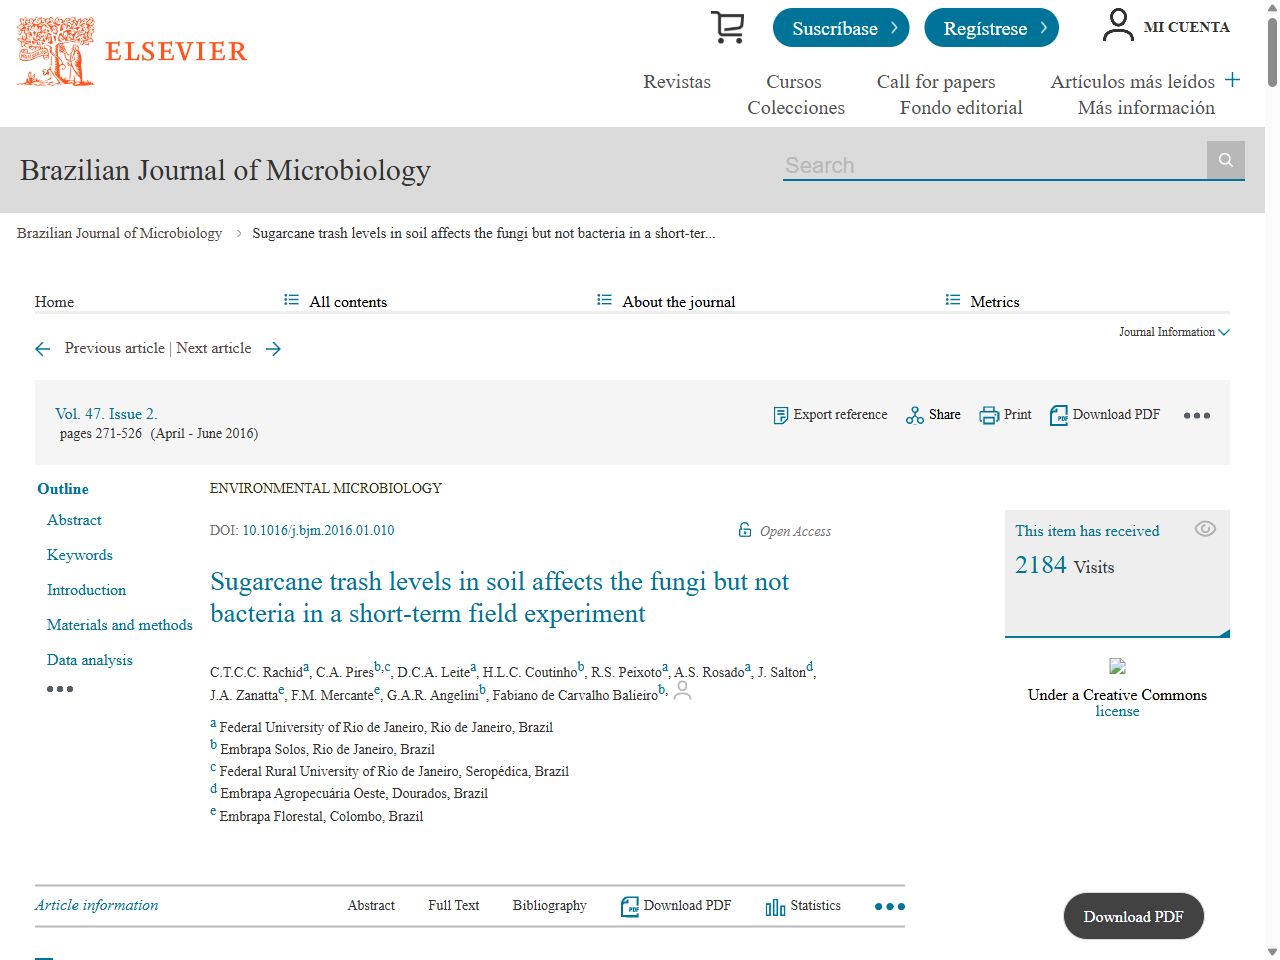Go to the Home tab
The image size is (1280, 960).
coord(54,302)
